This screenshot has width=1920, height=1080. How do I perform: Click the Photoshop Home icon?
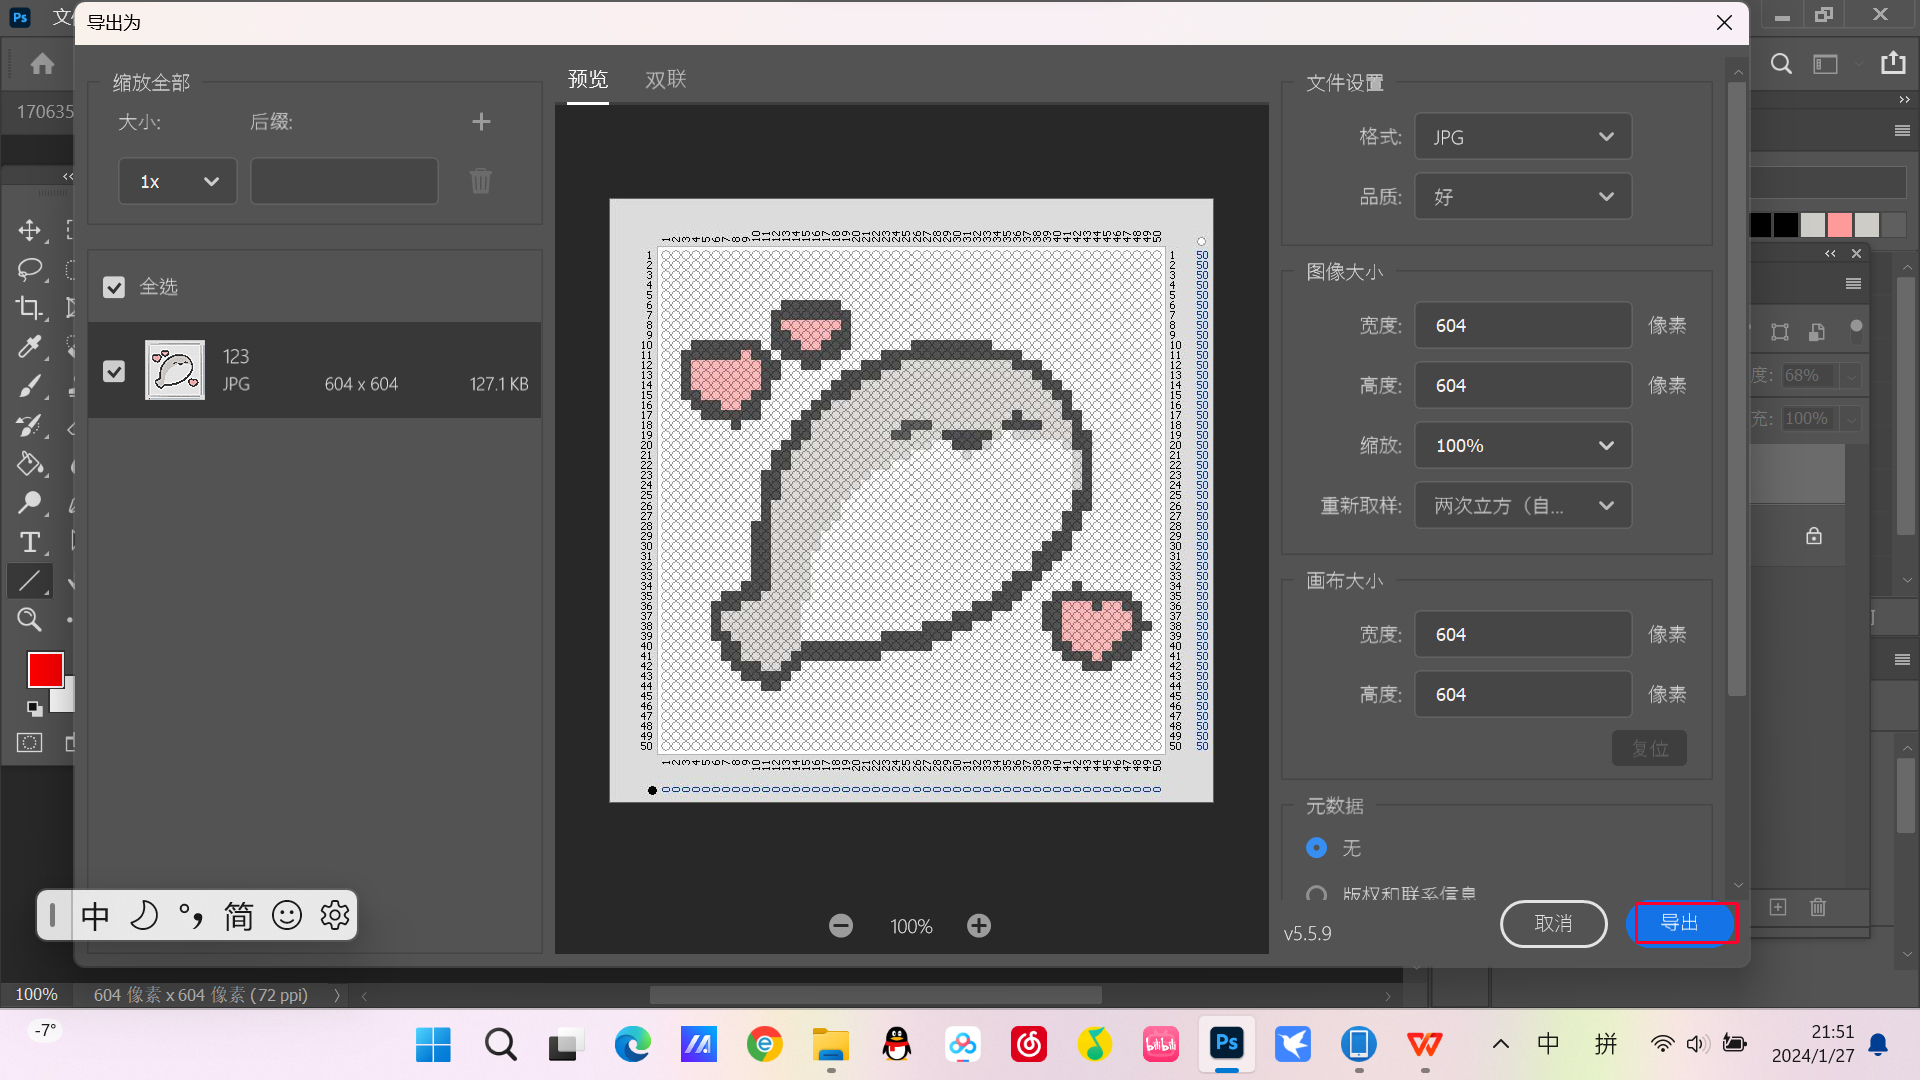coord(42,64)
